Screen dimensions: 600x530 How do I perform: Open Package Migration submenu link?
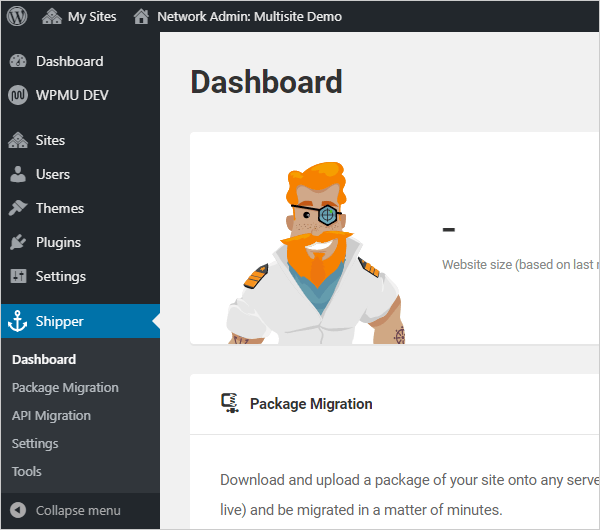pos(65,387)
